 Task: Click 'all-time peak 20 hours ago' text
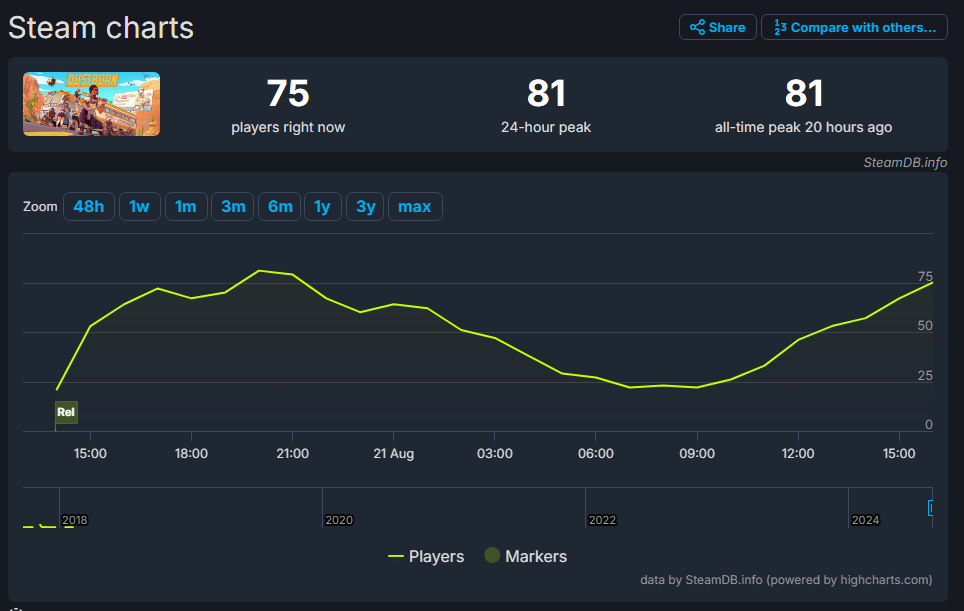tap(803, 127)
